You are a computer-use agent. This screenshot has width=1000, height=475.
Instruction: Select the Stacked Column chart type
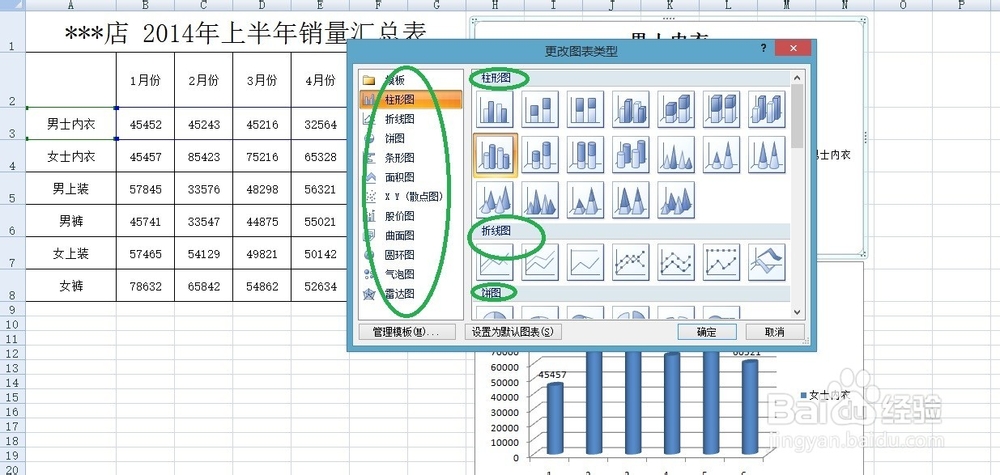point(540,108)
